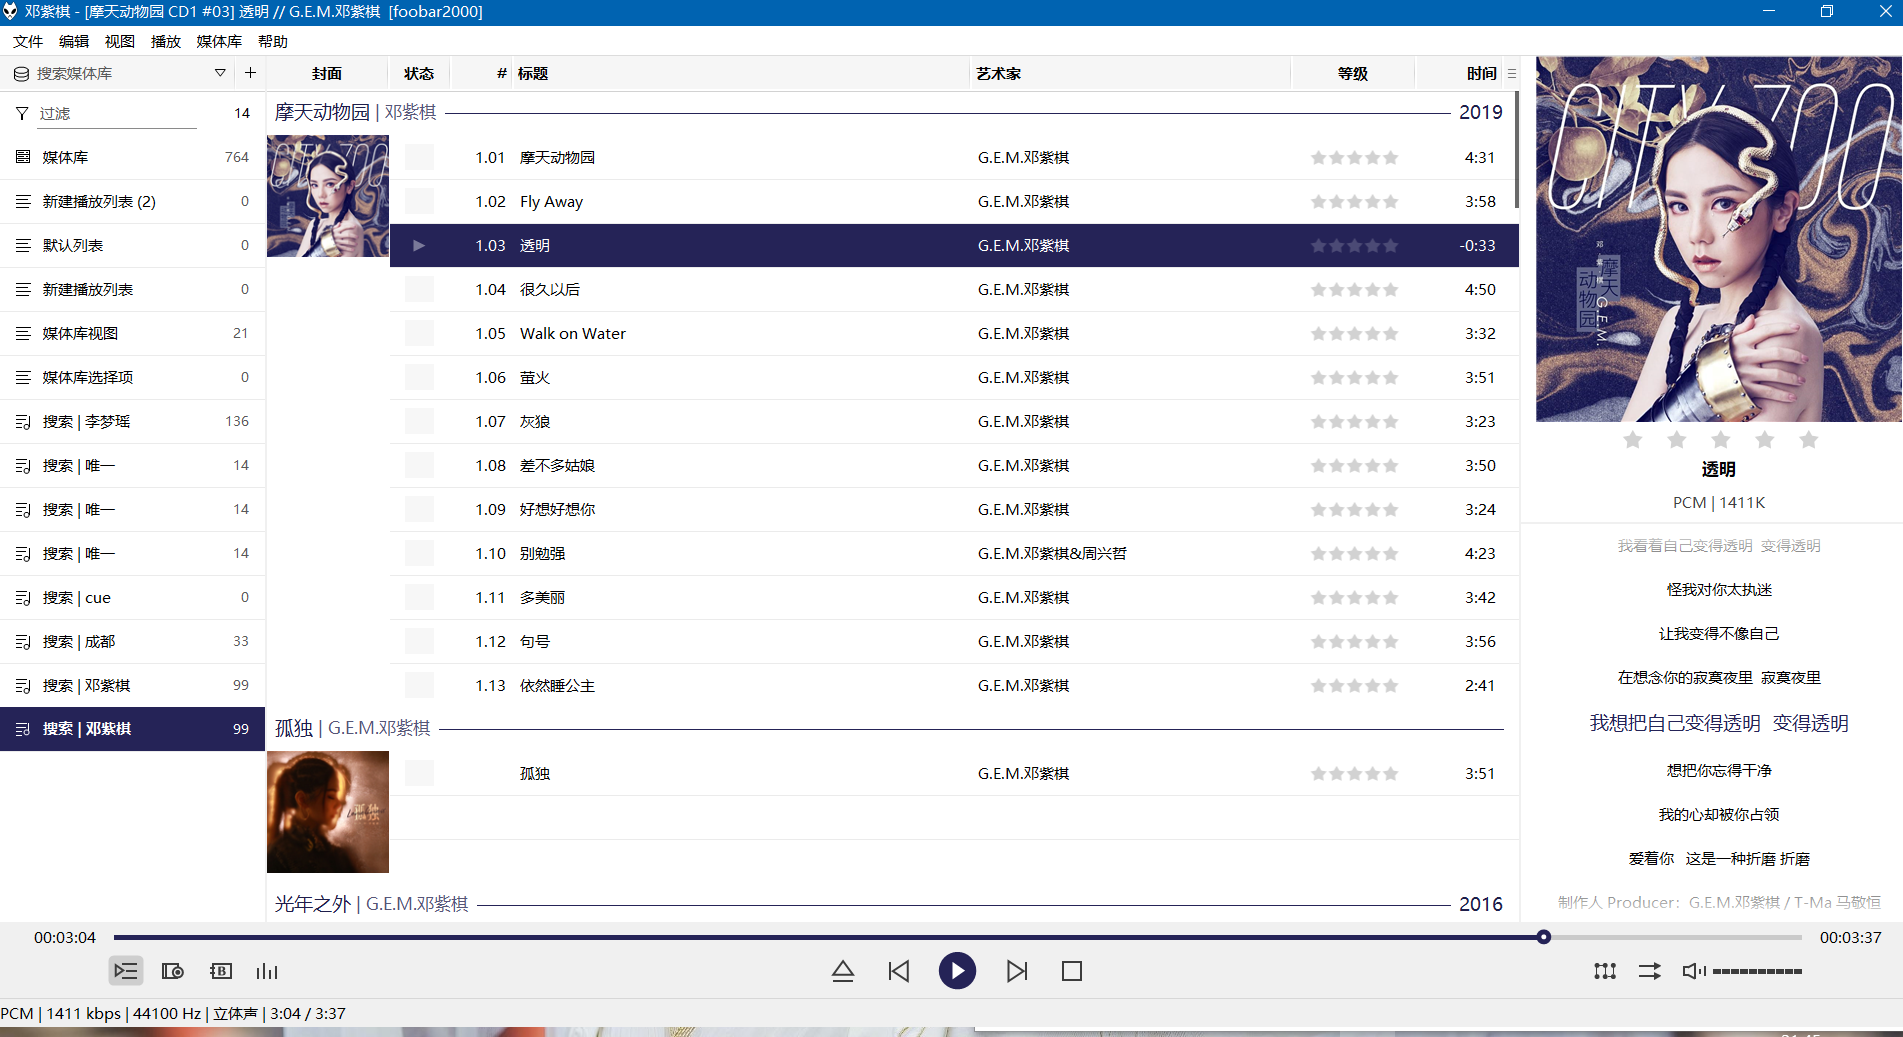Select the 新建播放列表 (2) playlist
Viewport: 1903px width, 1037px height.
point(132,201)
